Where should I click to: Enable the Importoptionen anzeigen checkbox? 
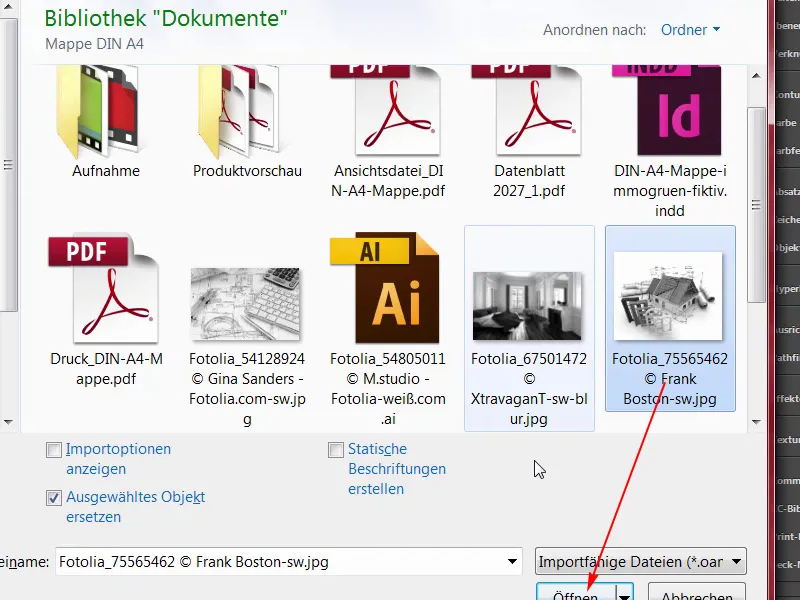coord(54,450)
